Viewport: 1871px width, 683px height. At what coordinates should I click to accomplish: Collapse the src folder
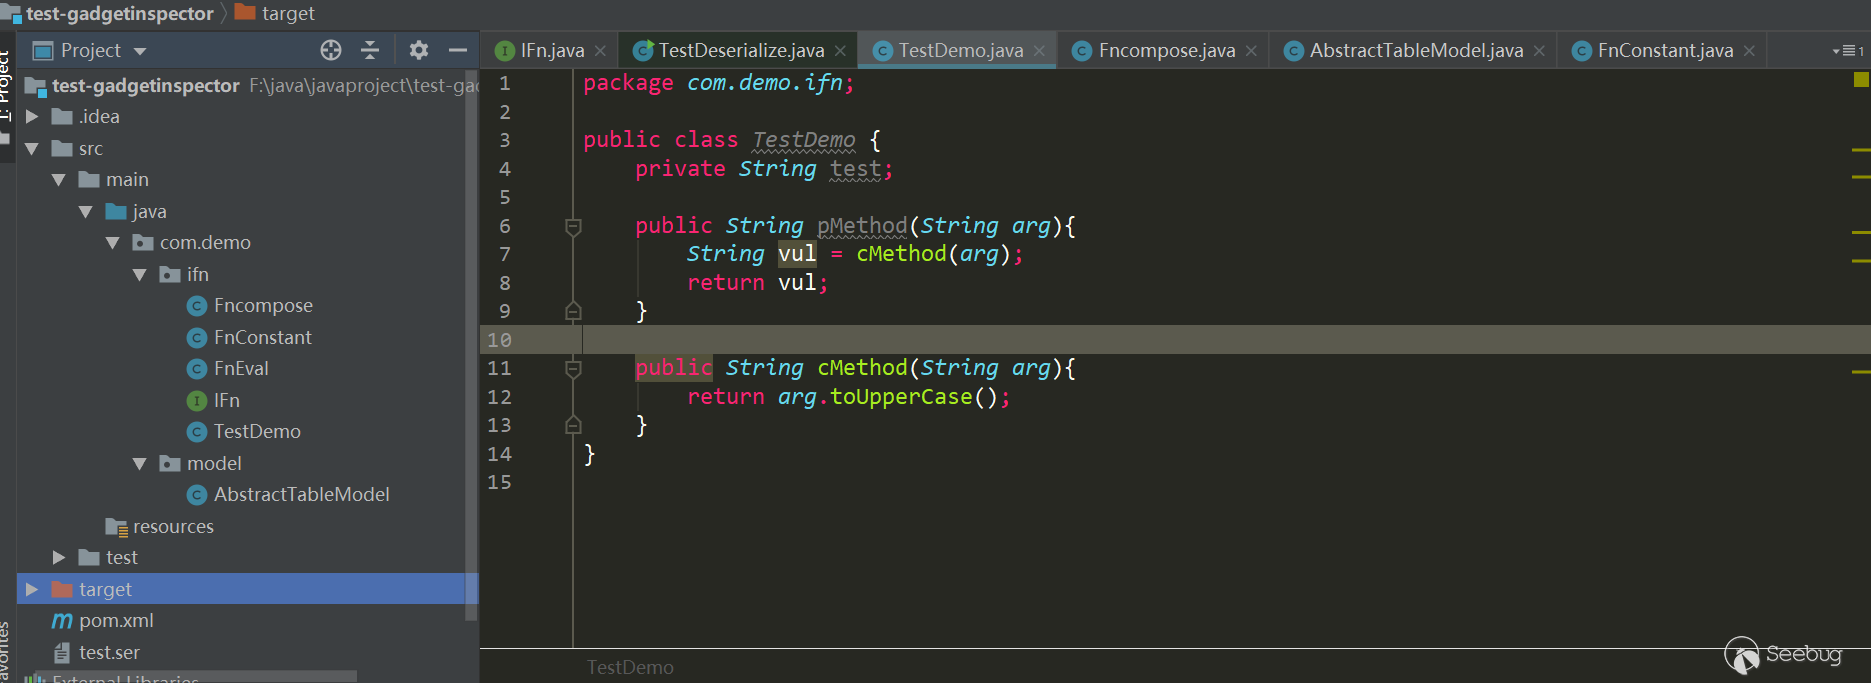(32, 149)
